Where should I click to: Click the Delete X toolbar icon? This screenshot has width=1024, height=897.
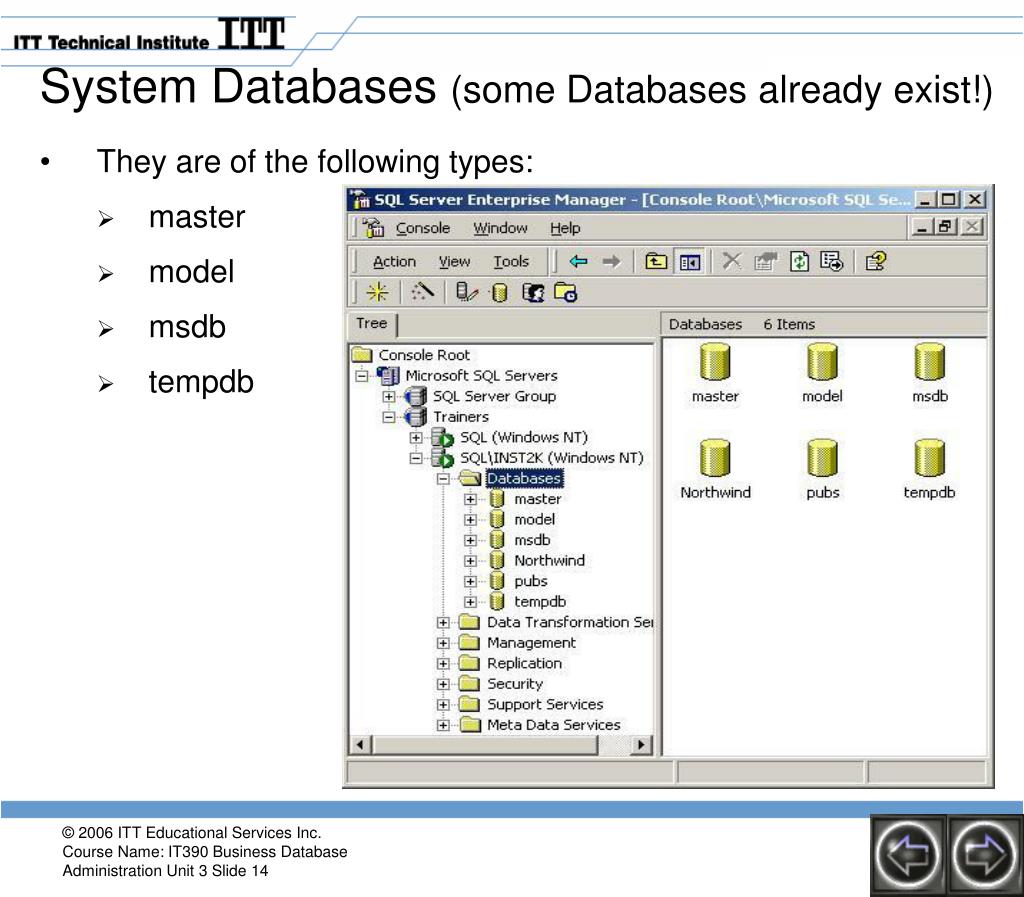731,261
